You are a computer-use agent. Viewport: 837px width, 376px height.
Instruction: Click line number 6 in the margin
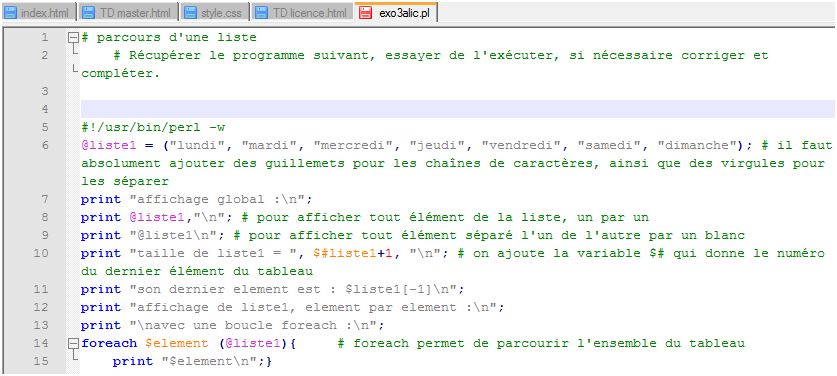click(44, 145)
